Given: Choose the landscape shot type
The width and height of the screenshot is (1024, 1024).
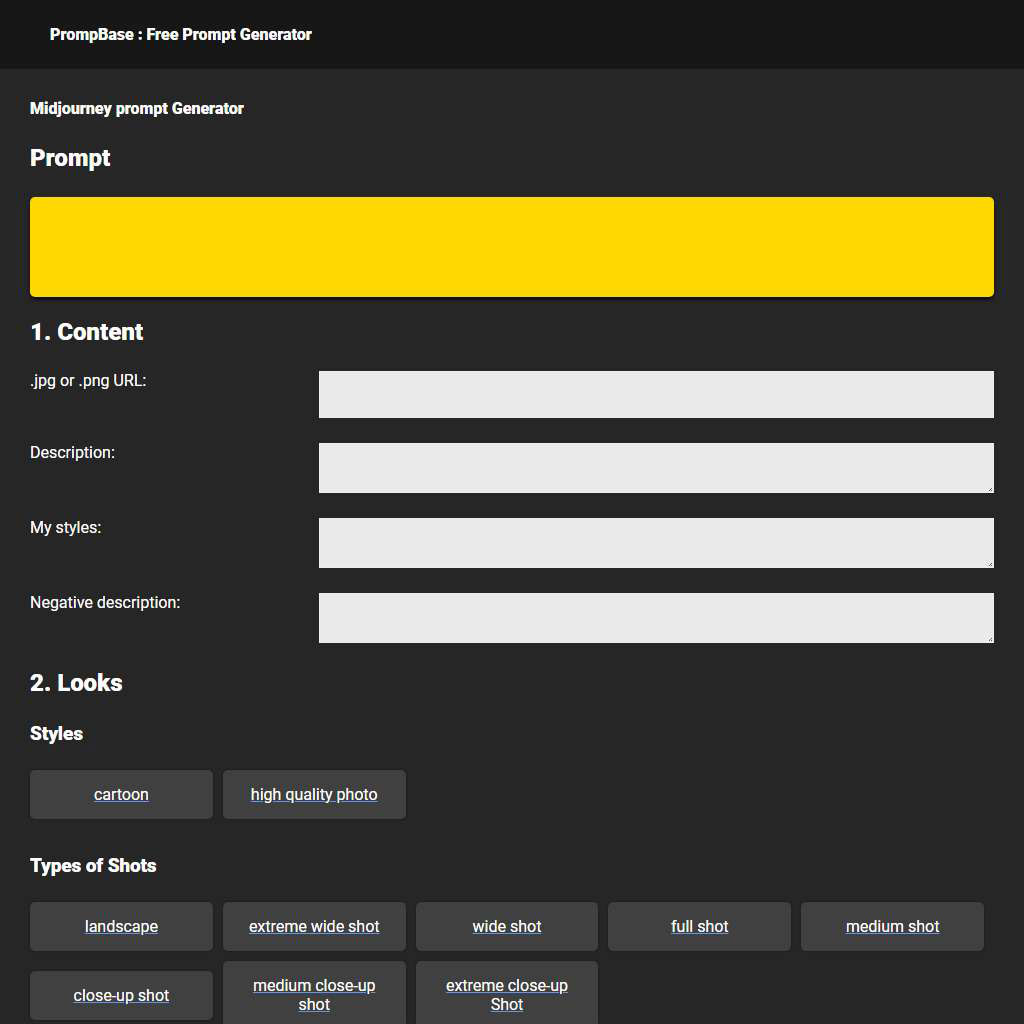Looking at the screenshot, I should [121, 926].
